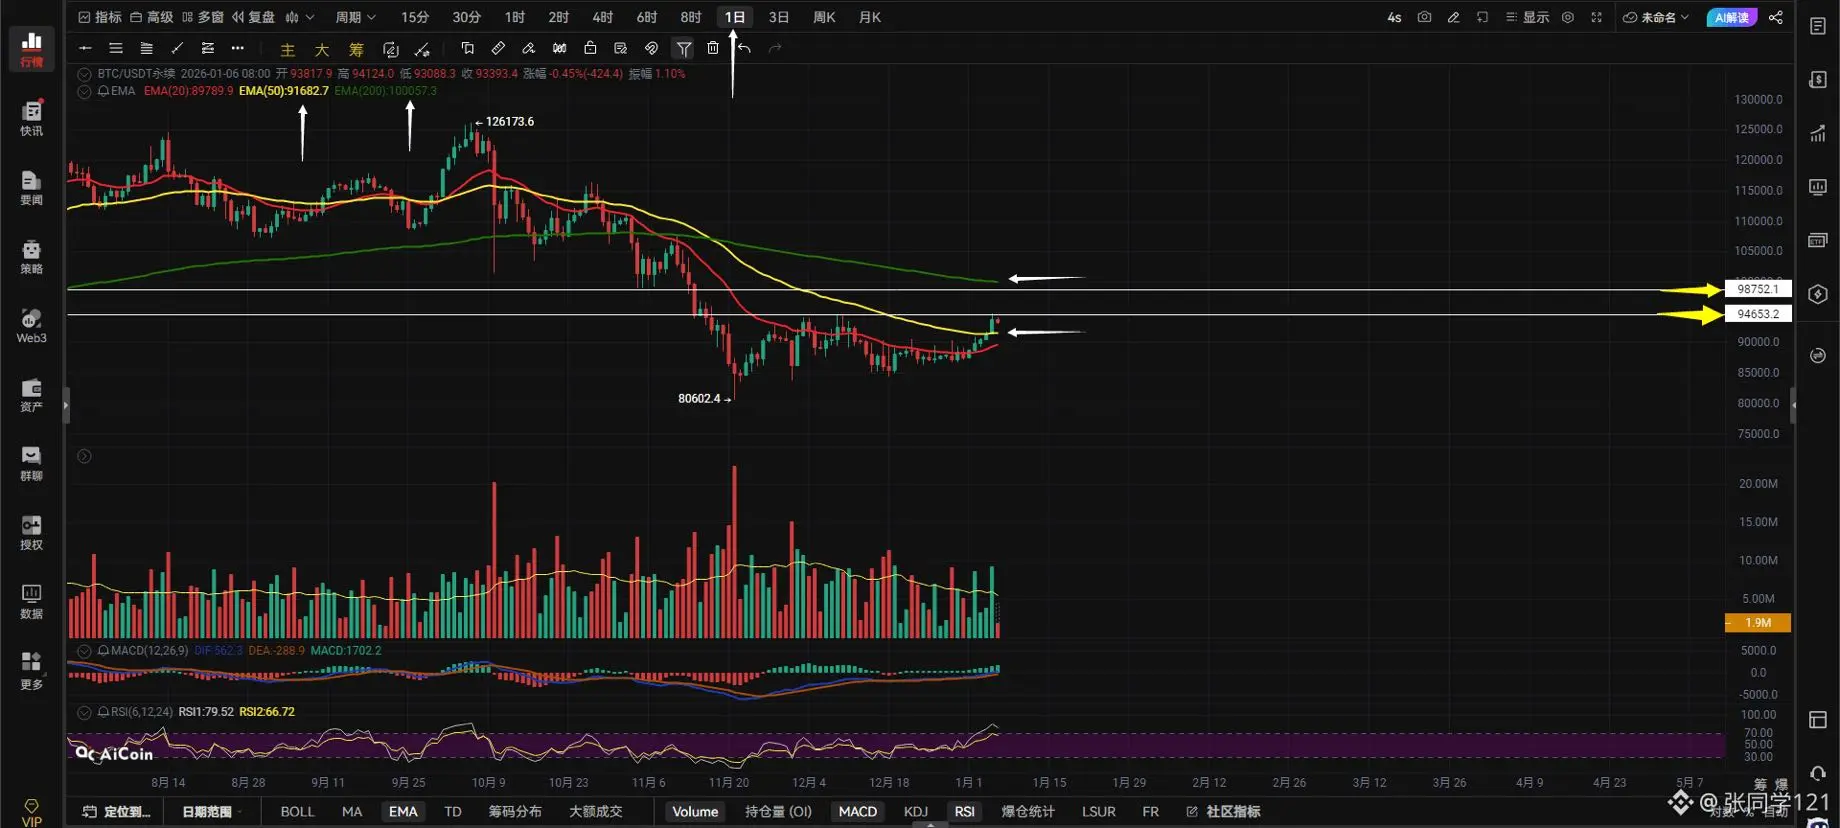This screenshot has height=828, width=1840.
Task: Switch to the 周K weekly timeframe
Action: tap(824, 17)
